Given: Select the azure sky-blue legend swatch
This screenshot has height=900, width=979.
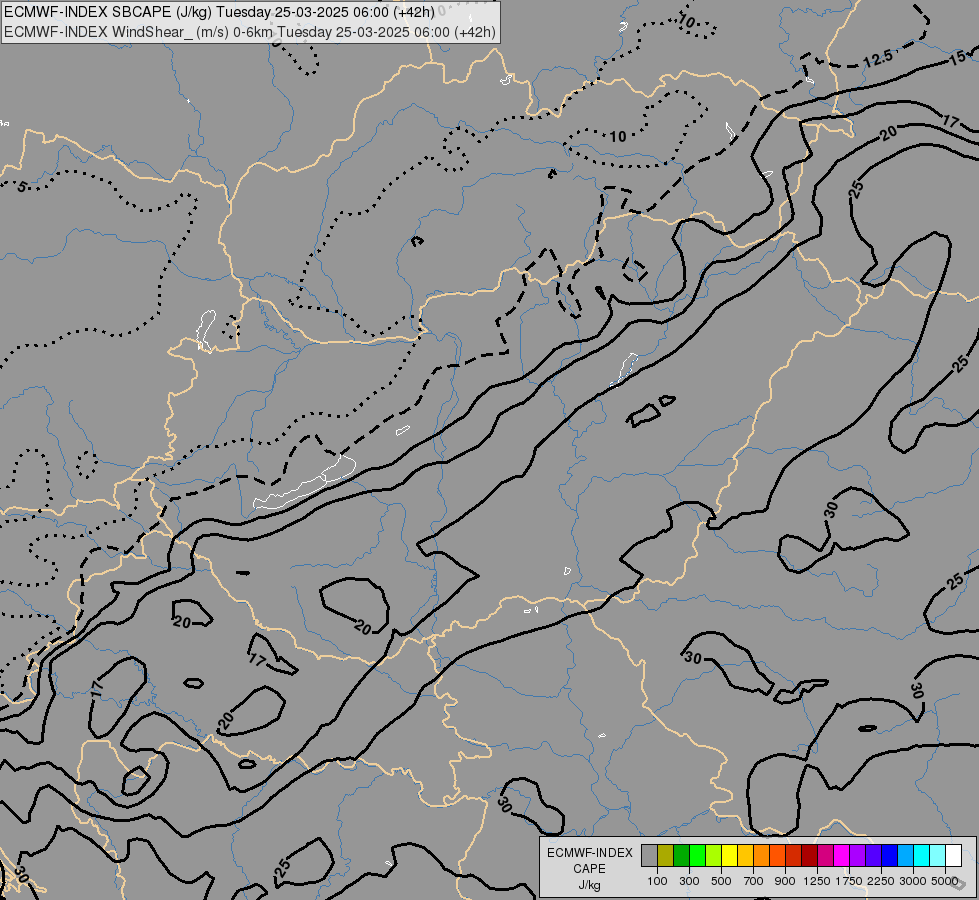Looking at the screenshot, I should [x=906, y=855].
